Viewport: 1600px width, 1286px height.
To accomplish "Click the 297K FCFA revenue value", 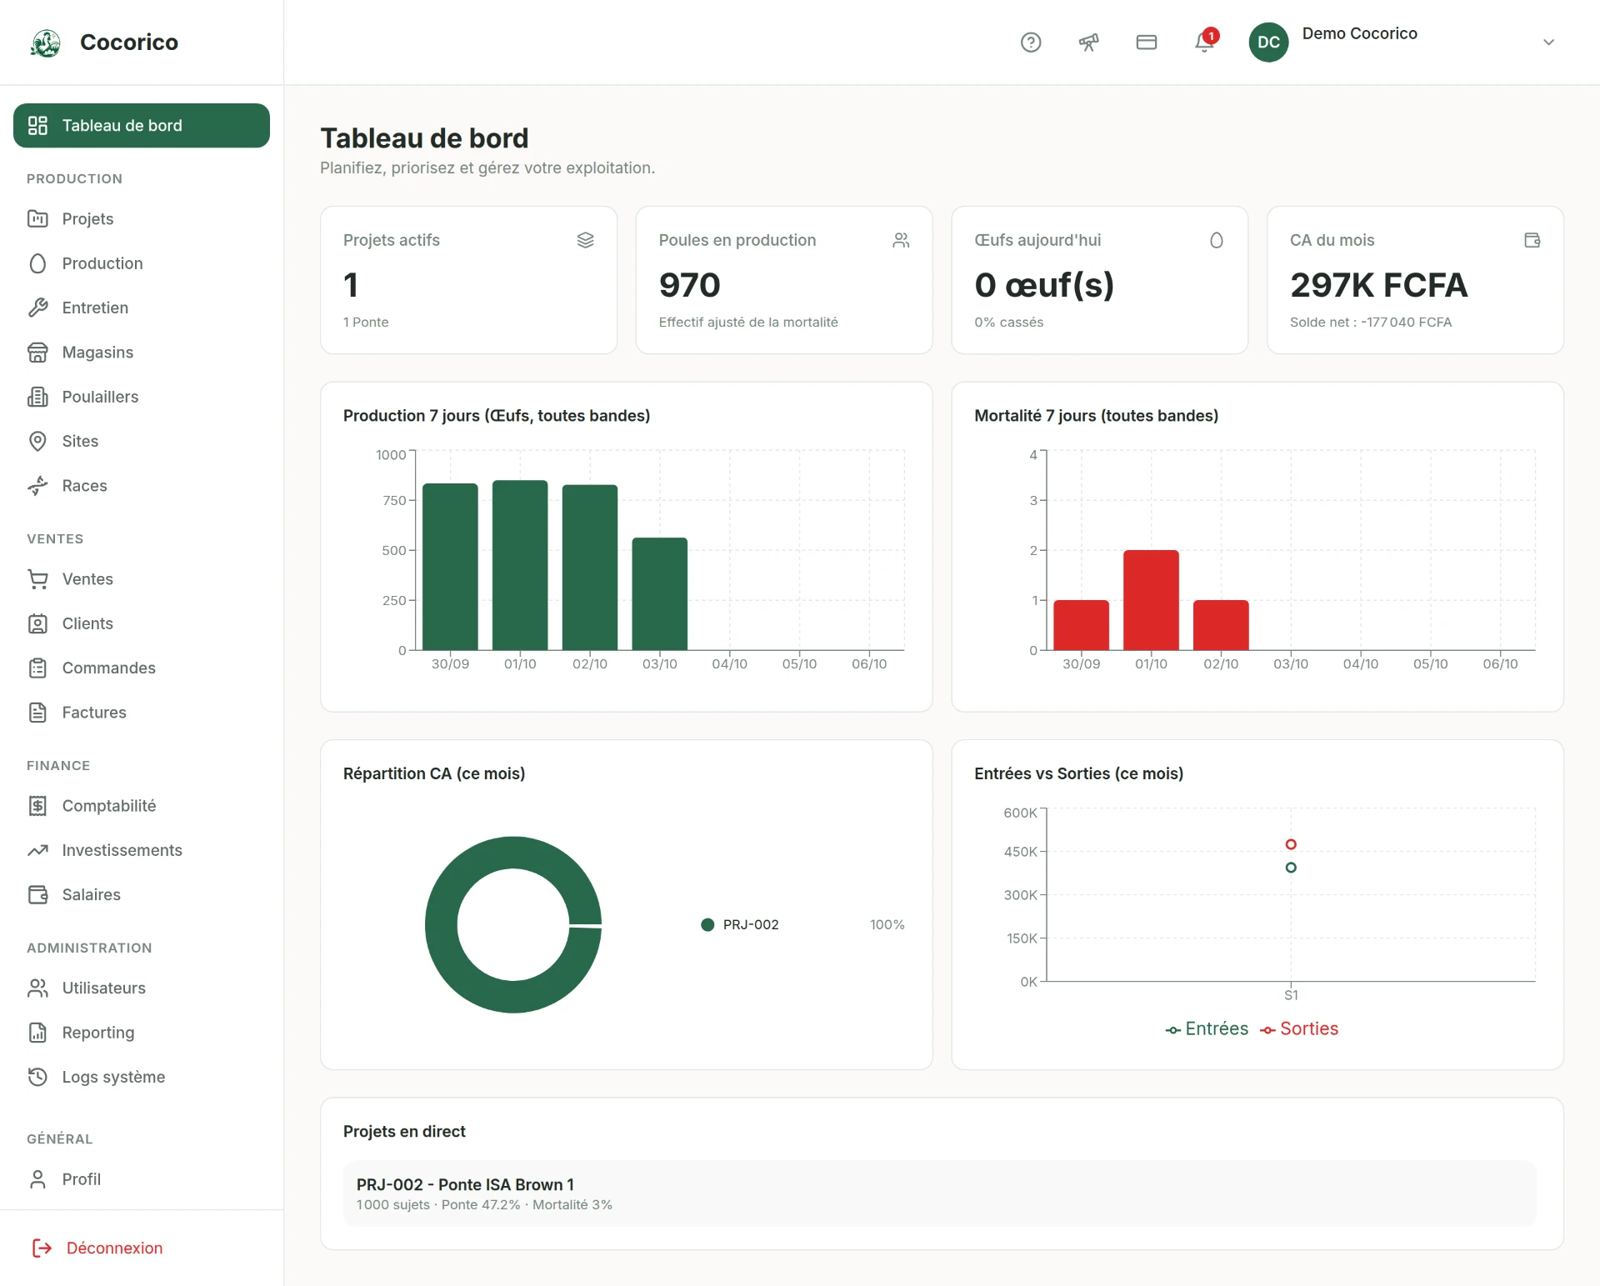I will 1379,285.
